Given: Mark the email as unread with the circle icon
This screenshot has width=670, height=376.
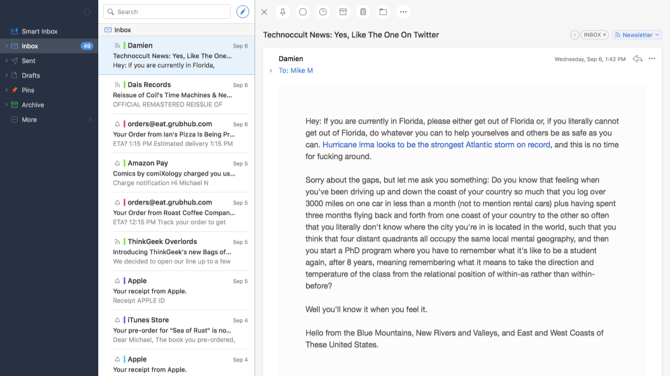Looking at the screenshot, I should click(303, 12).
